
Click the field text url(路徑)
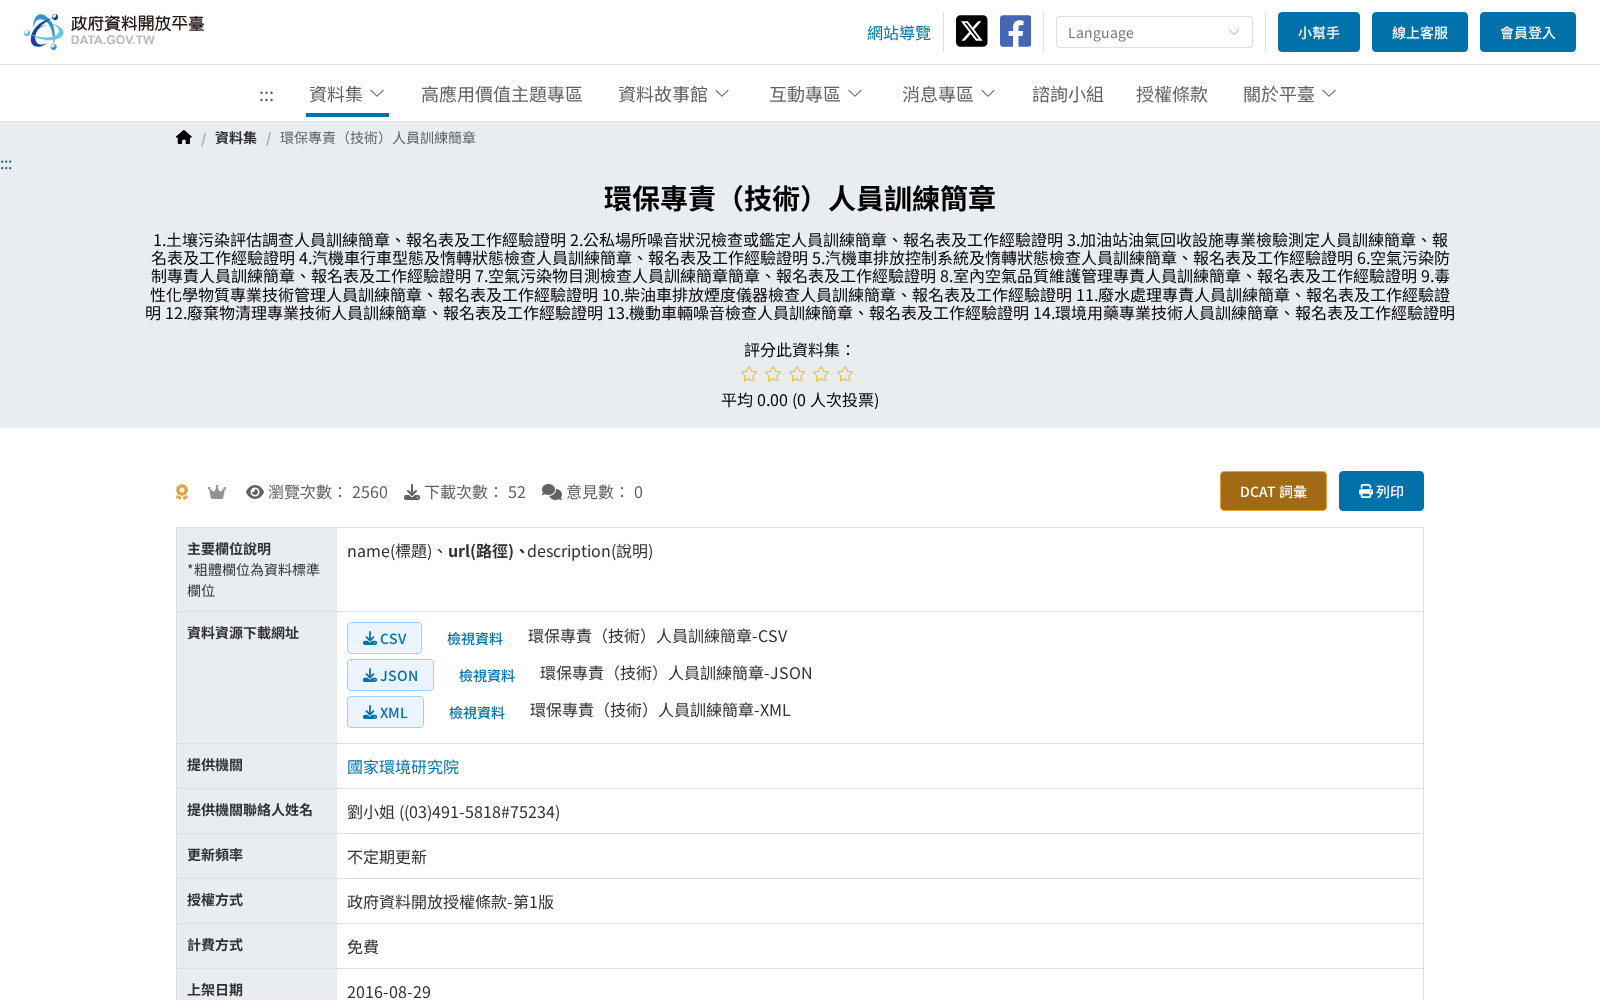[x=481, y=551]
